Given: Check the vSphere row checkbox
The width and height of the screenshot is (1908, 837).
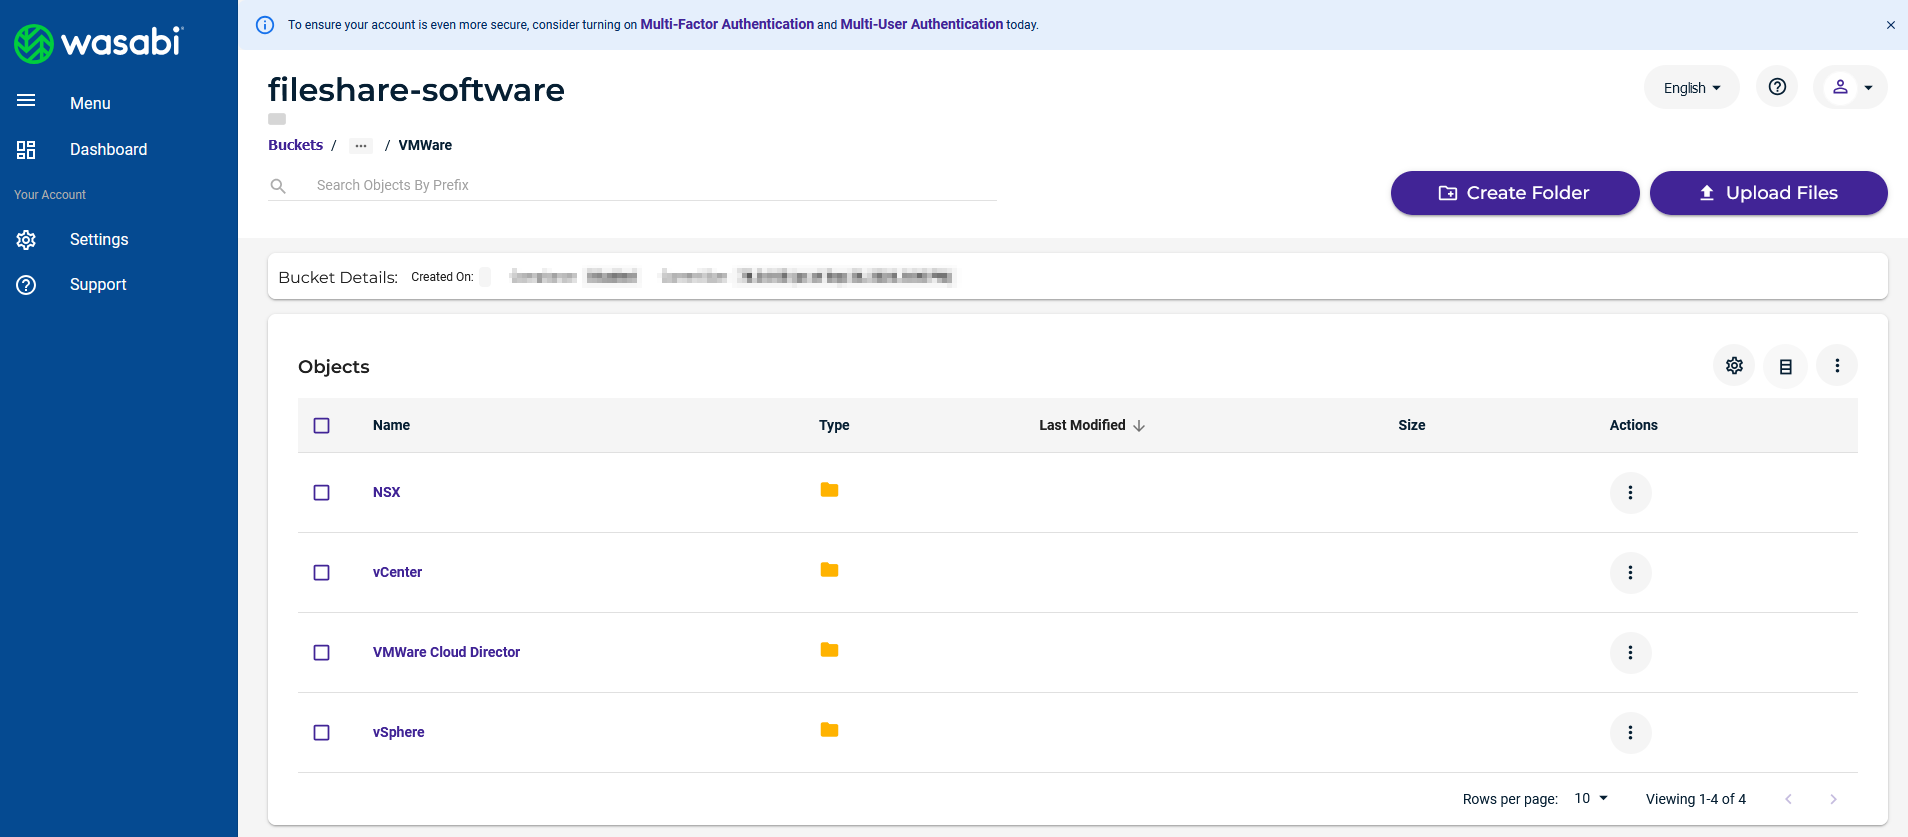Looking at the screenshot, I should click(x=321, y=733).
